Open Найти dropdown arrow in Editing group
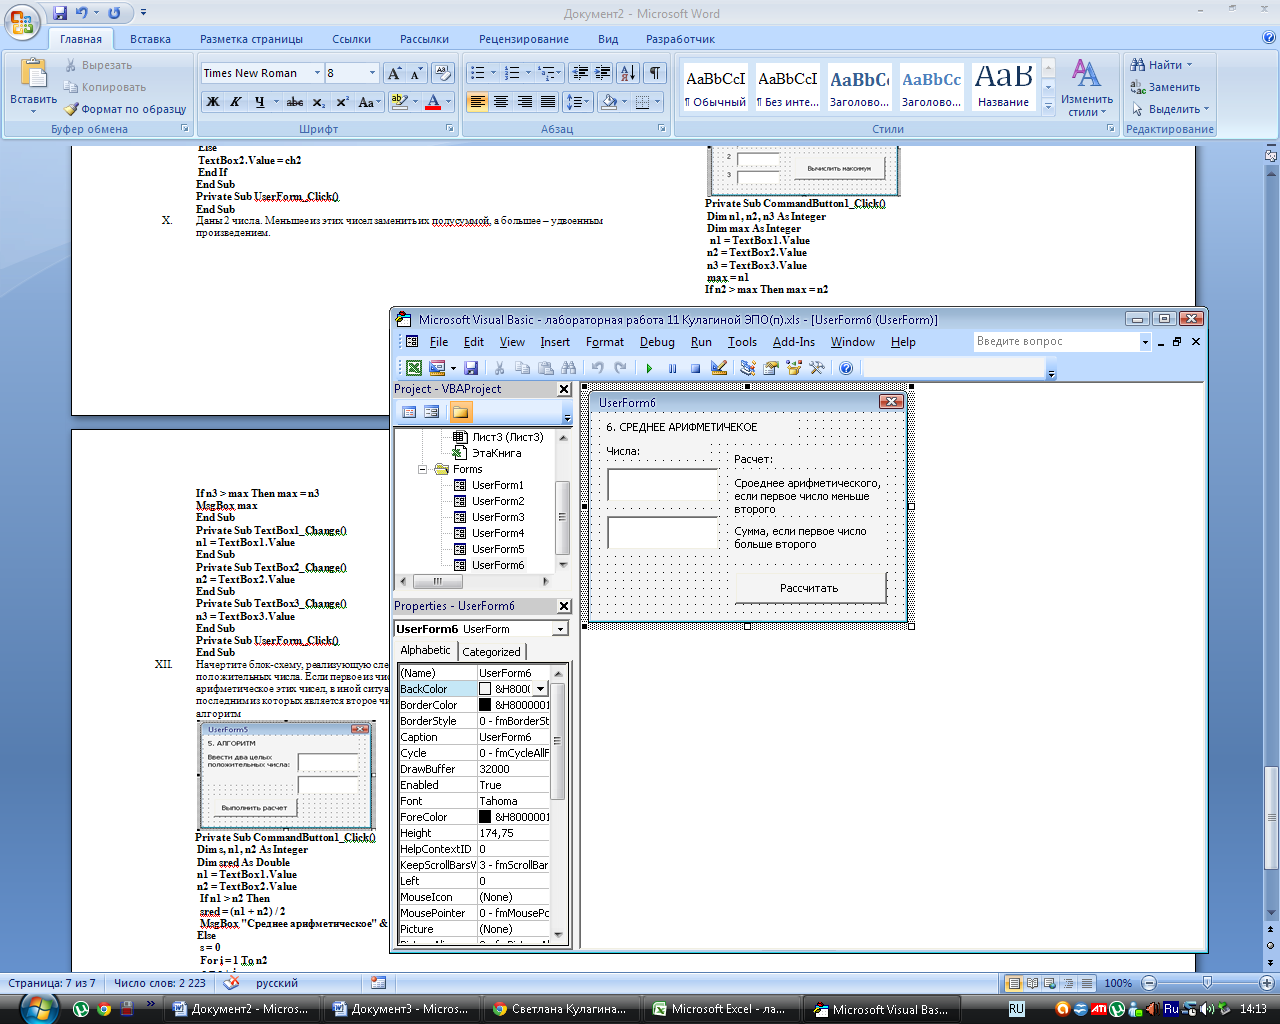1280x1024 pixels. [1189, 65]
